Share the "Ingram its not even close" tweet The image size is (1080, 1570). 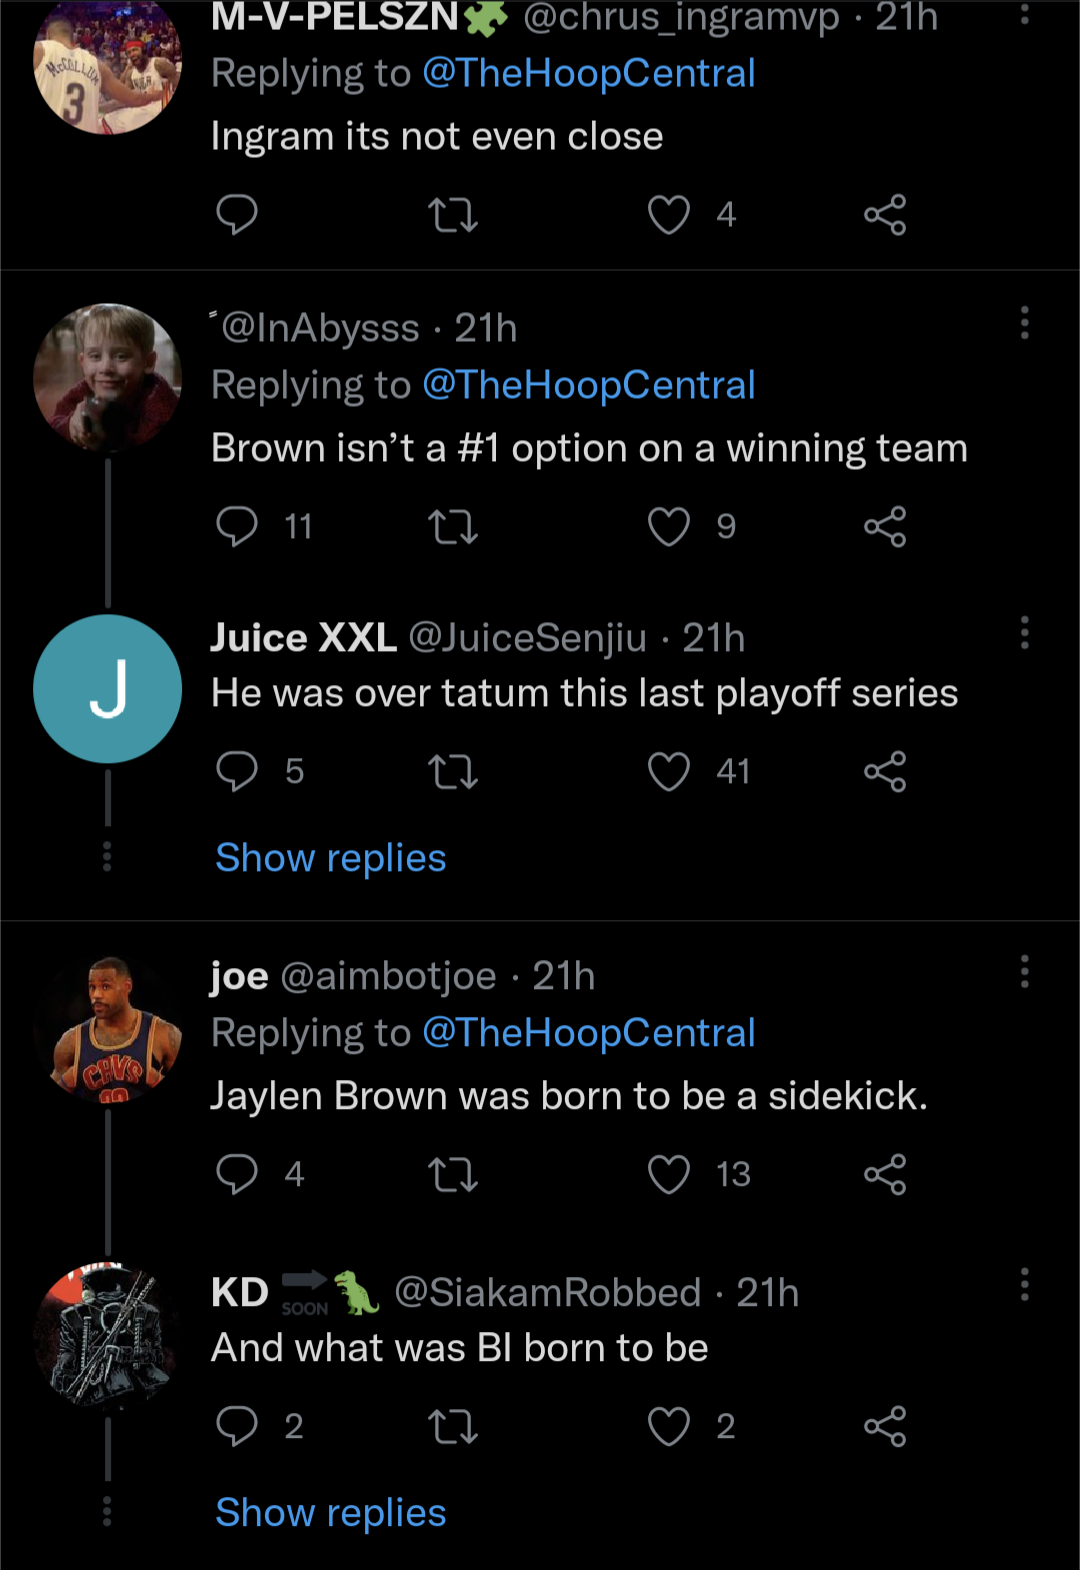pos(885,215)
